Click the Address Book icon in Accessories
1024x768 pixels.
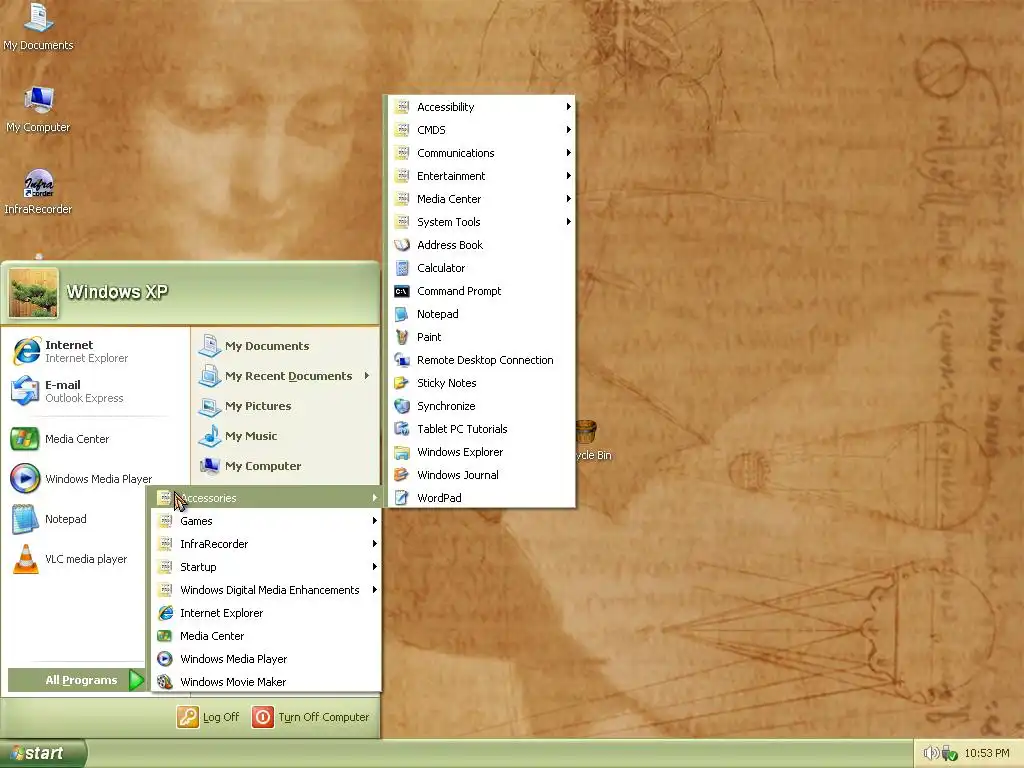point(402,245)
